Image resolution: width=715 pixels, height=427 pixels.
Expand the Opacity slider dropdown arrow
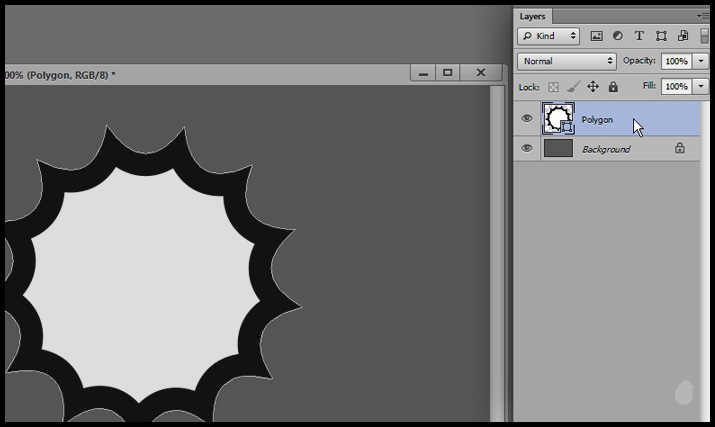click(x=701, y=61)
